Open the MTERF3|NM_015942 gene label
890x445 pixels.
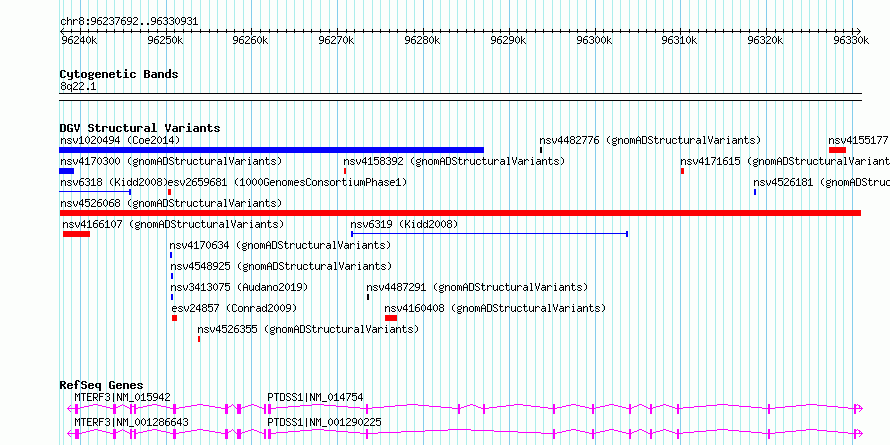[x=122, y=397]
